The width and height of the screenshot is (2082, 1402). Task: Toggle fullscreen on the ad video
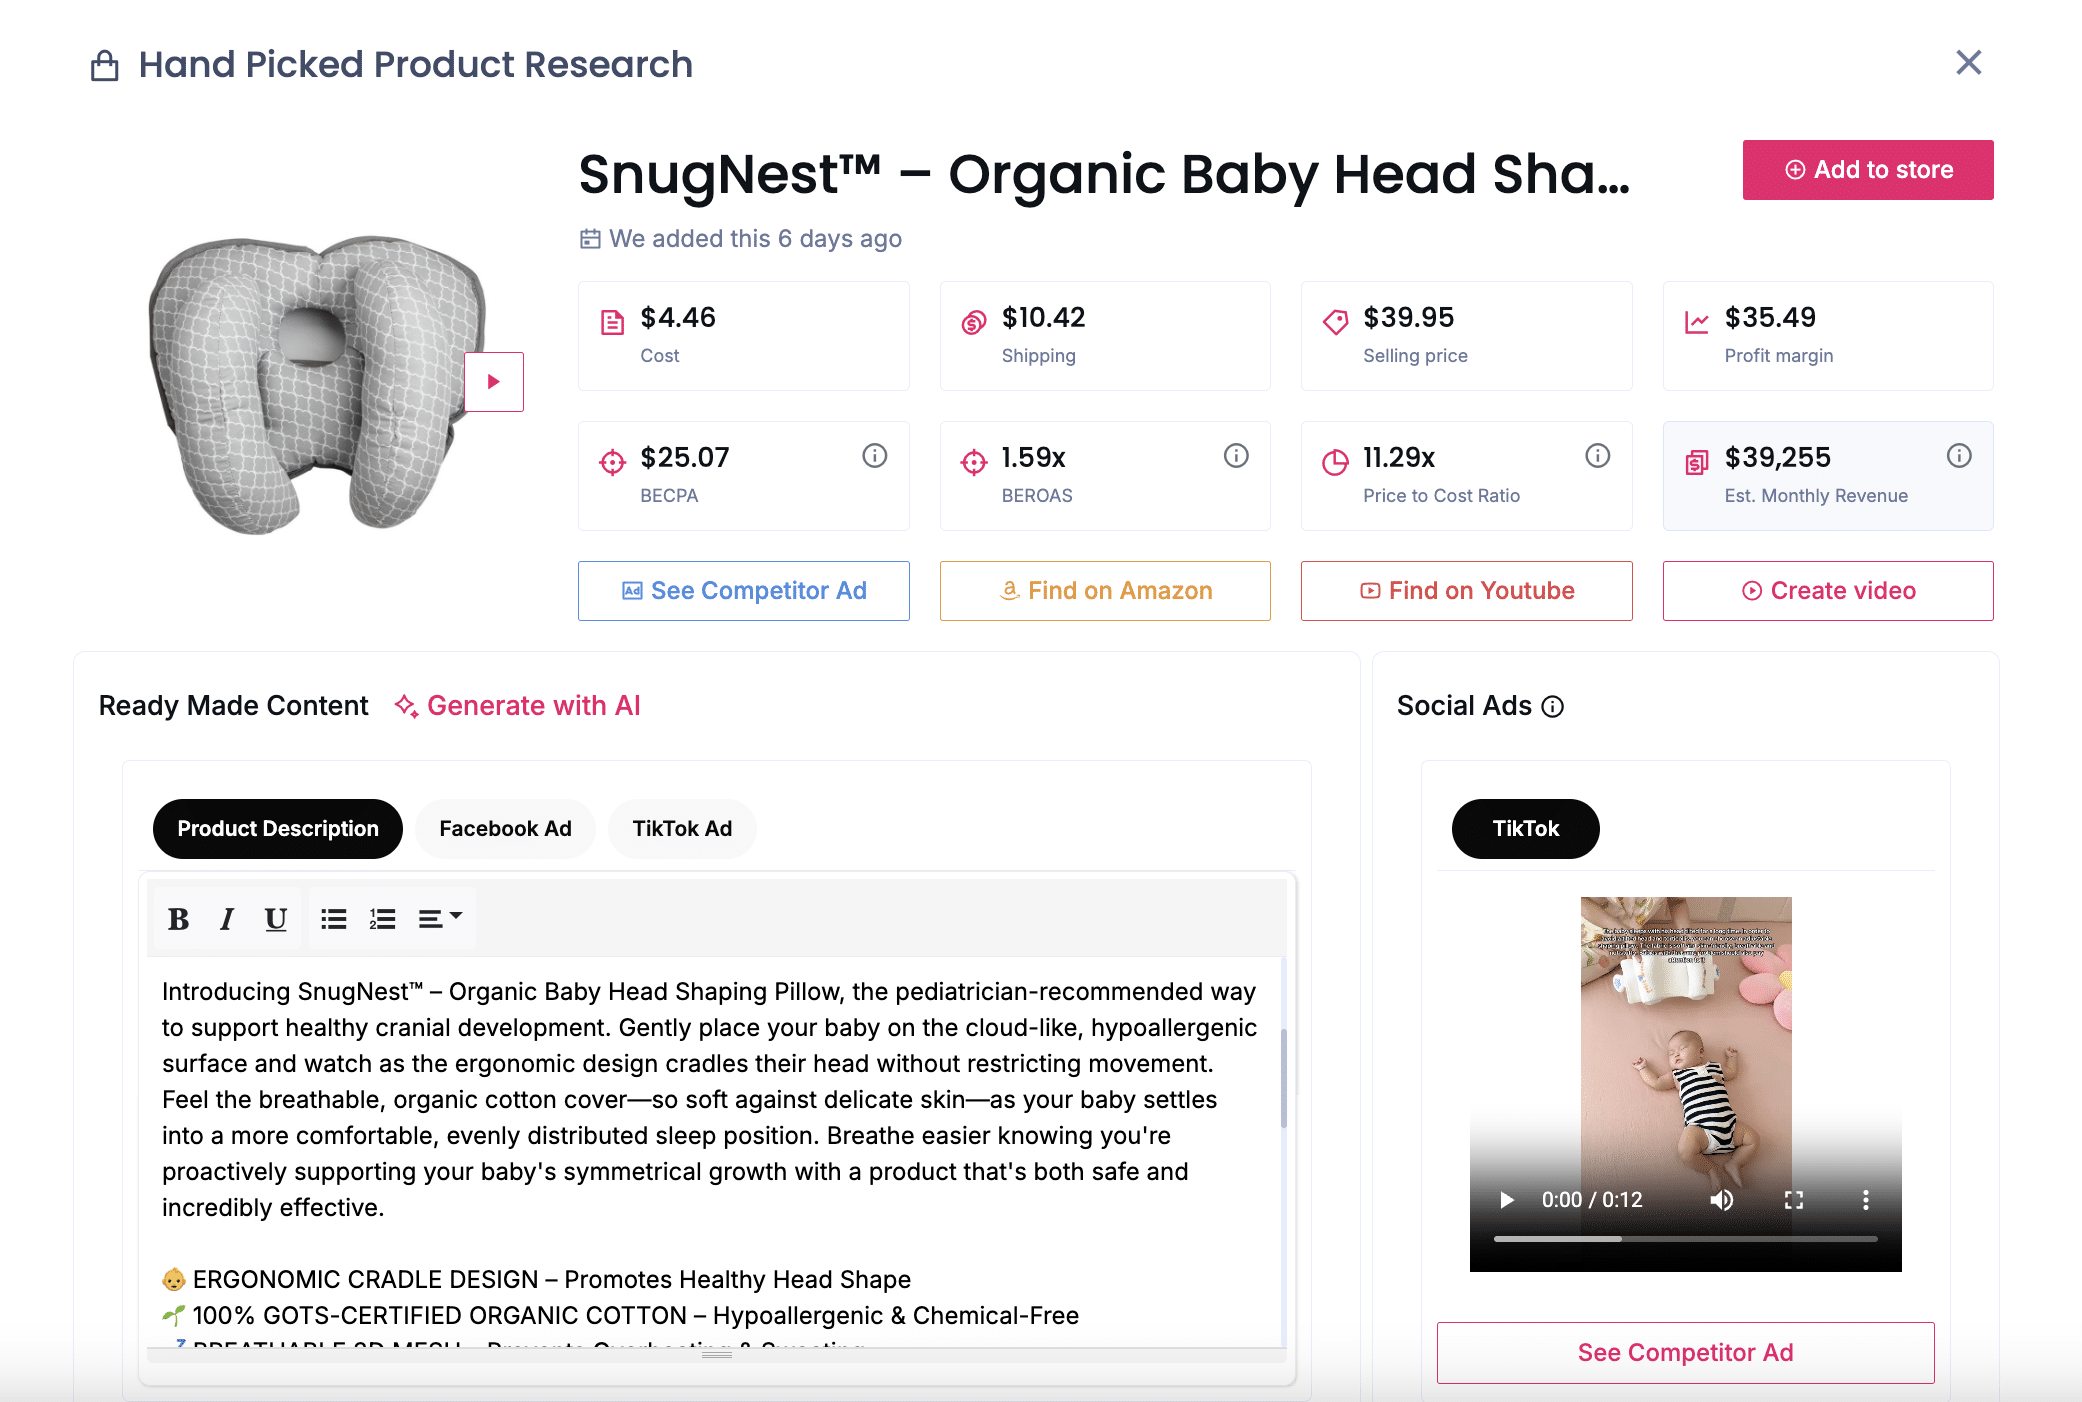(x=1794, y=1200)
